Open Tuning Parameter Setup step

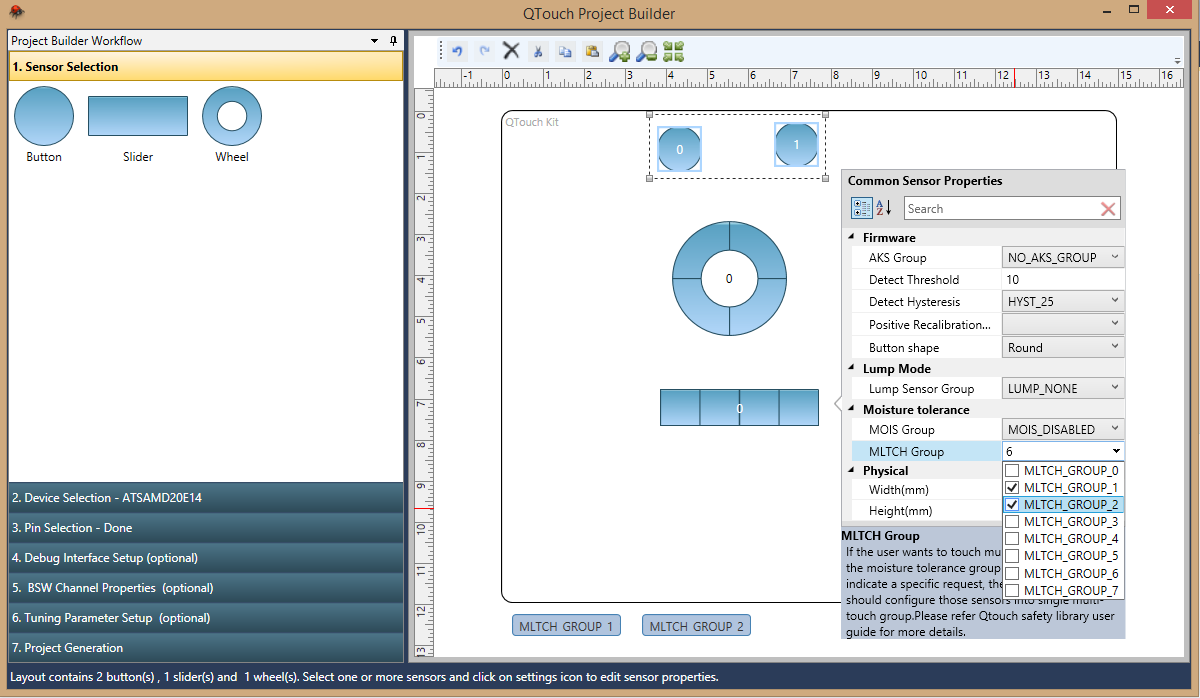coord(206,617)
